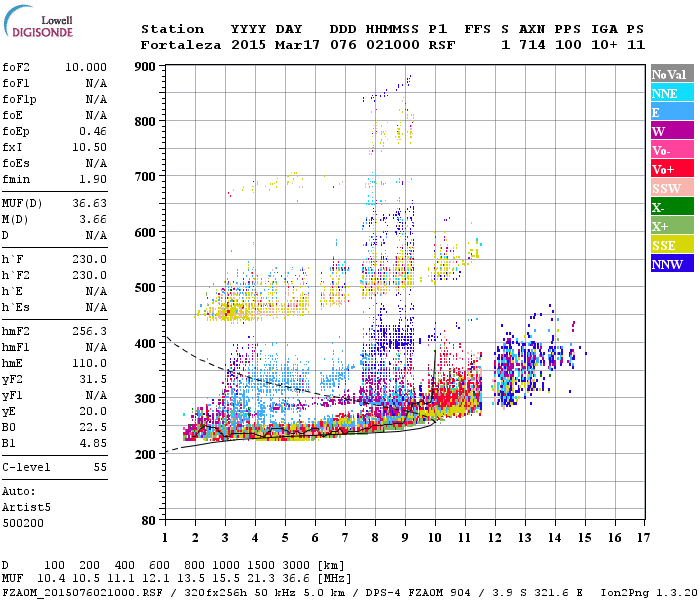Click the Lowell Digisonde logo
This screenshot has width=700, height=600.
point(38,21)
